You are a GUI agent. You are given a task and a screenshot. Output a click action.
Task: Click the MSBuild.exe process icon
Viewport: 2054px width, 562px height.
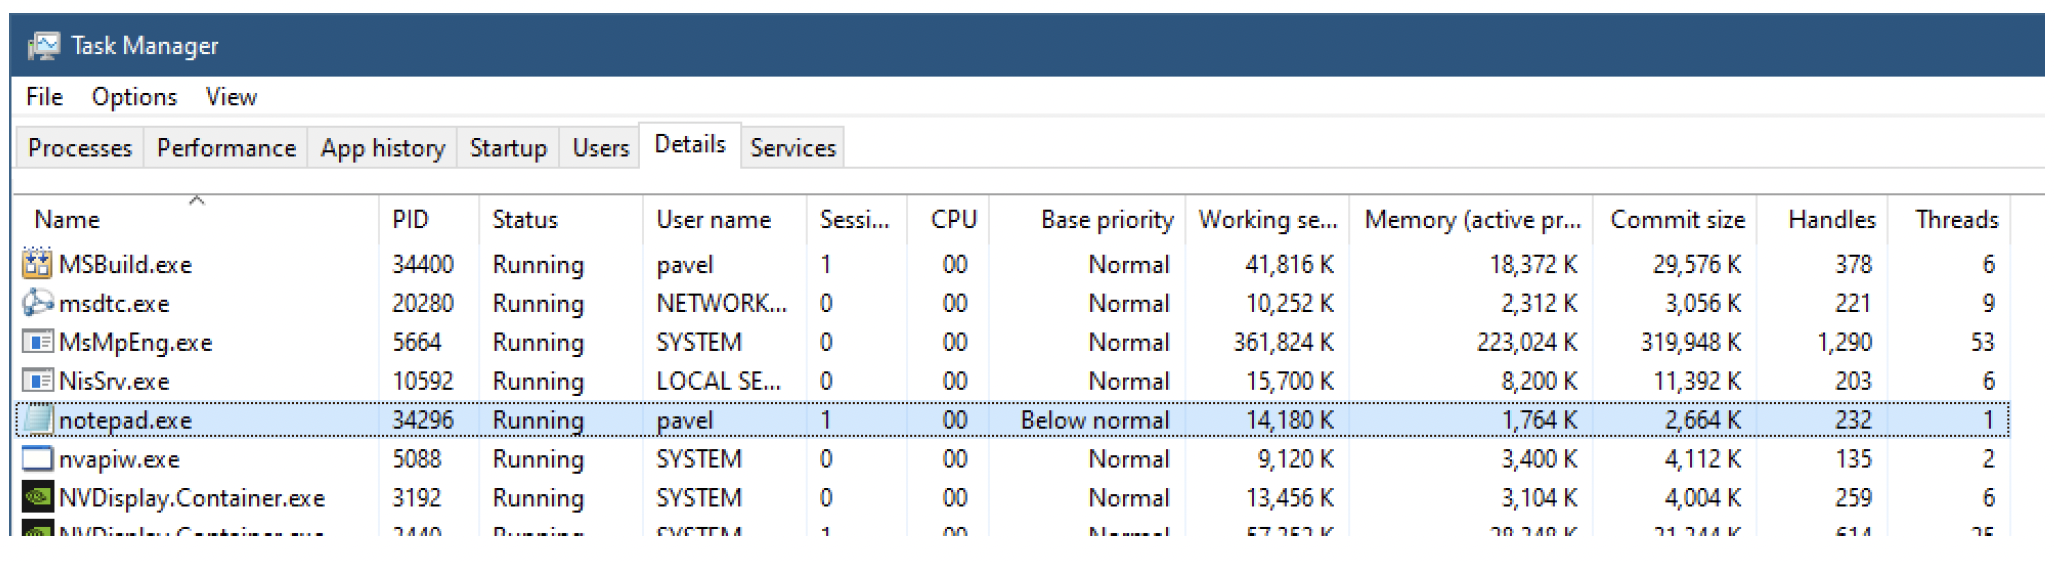(37, 264)
